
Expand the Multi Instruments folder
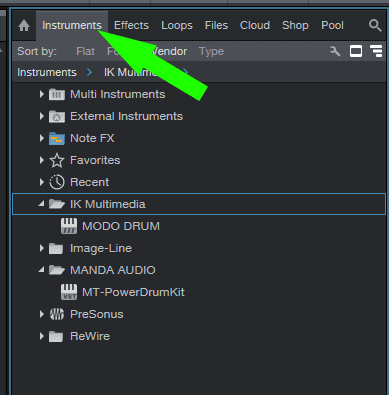pos(41,94)
